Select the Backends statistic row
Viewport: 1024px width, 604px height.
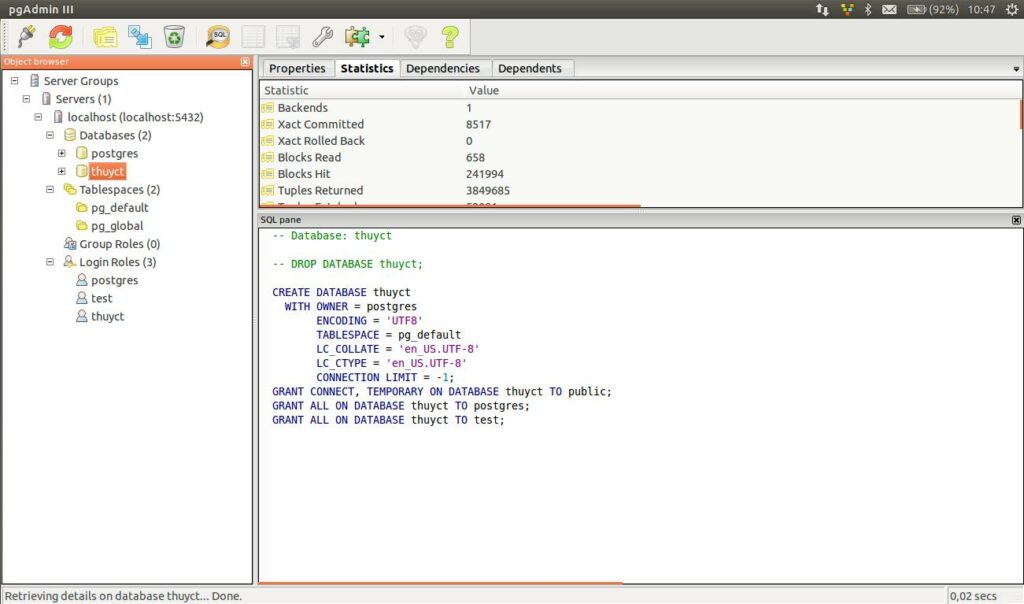tap(640, 108)
